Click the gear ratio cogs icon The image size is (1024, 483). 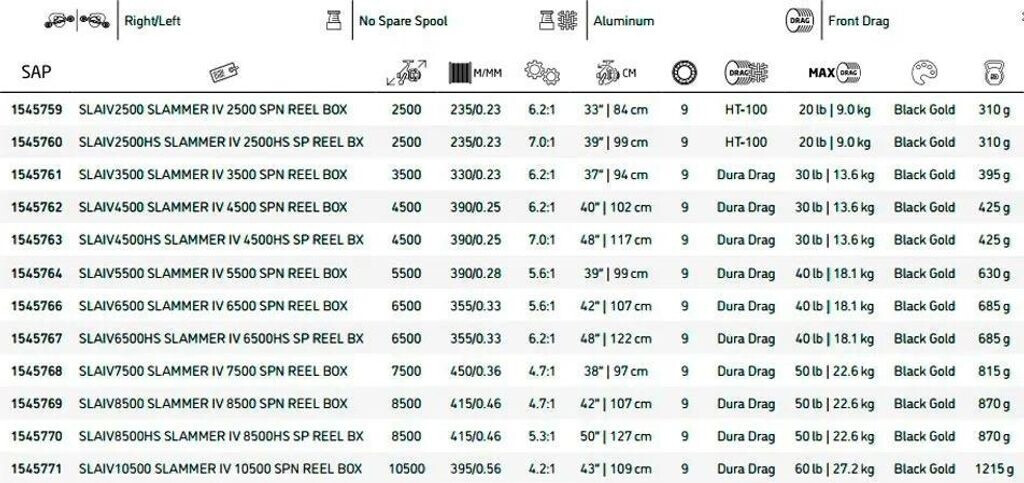541,72
